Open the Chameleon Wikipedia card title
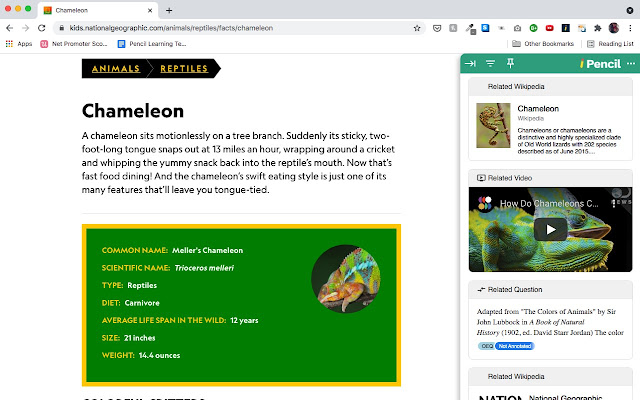Viewport: 640px width, 400px height. [x=538, y=109]
